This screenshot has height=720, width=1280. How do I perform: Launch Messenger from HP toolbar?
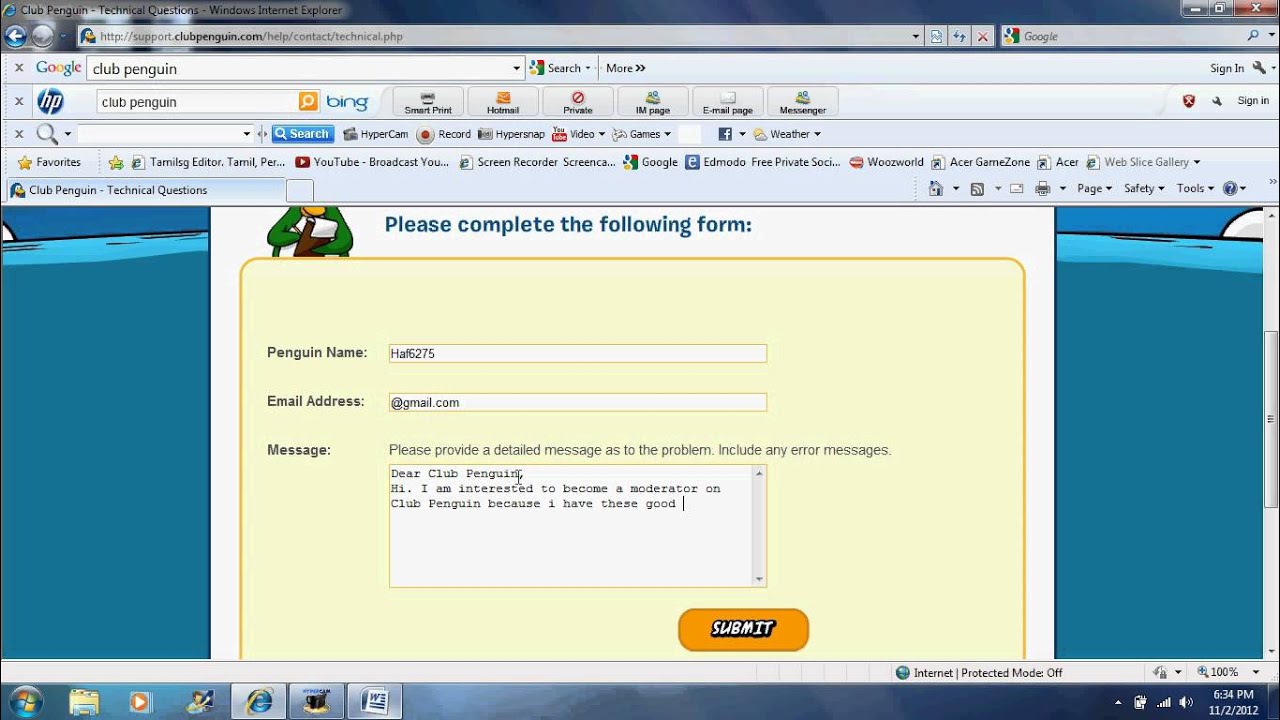click(802, 102)
